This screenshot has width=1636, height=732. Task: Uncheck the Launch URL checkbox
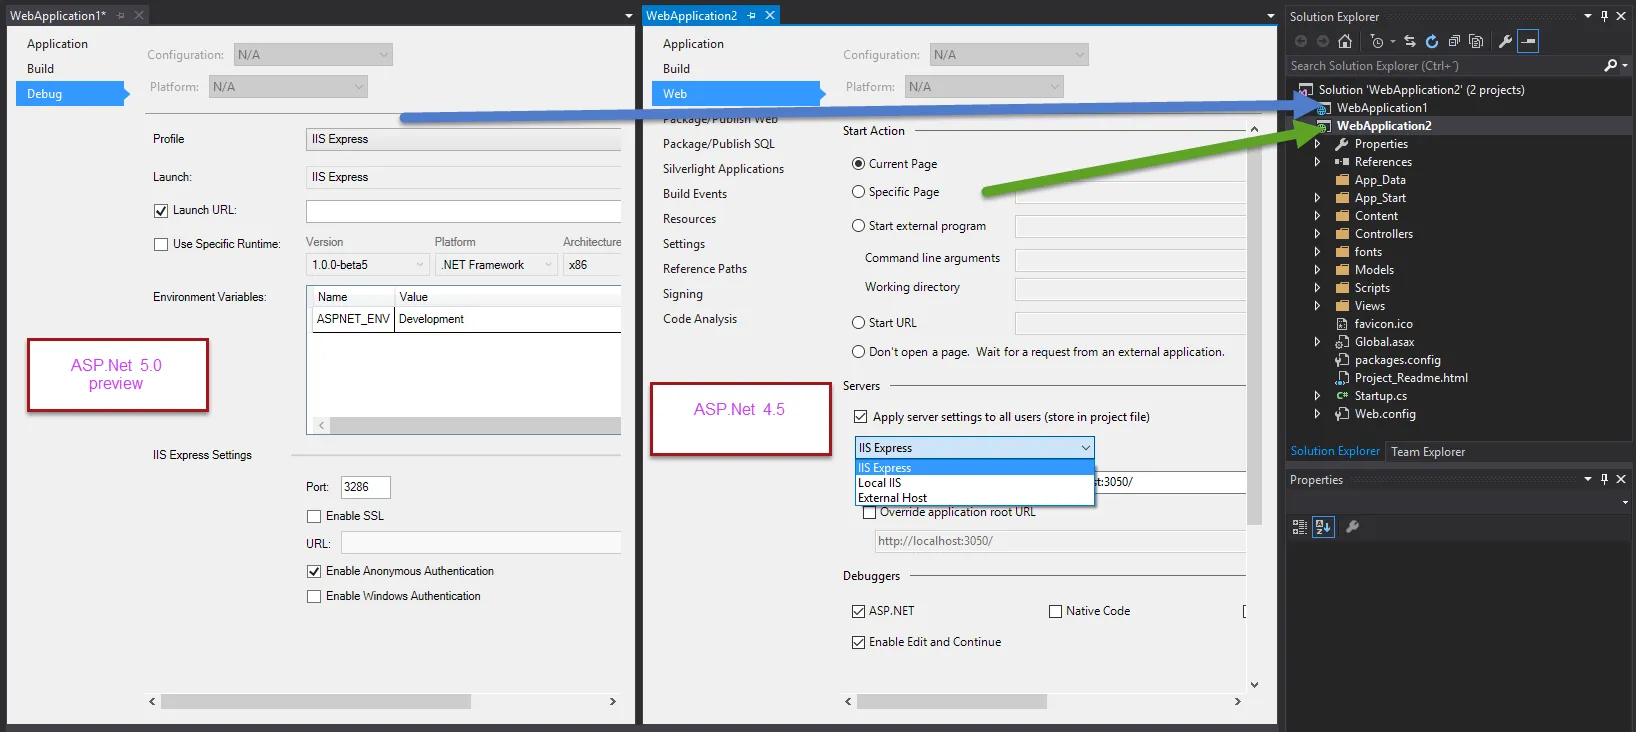(x=161, y=211)
